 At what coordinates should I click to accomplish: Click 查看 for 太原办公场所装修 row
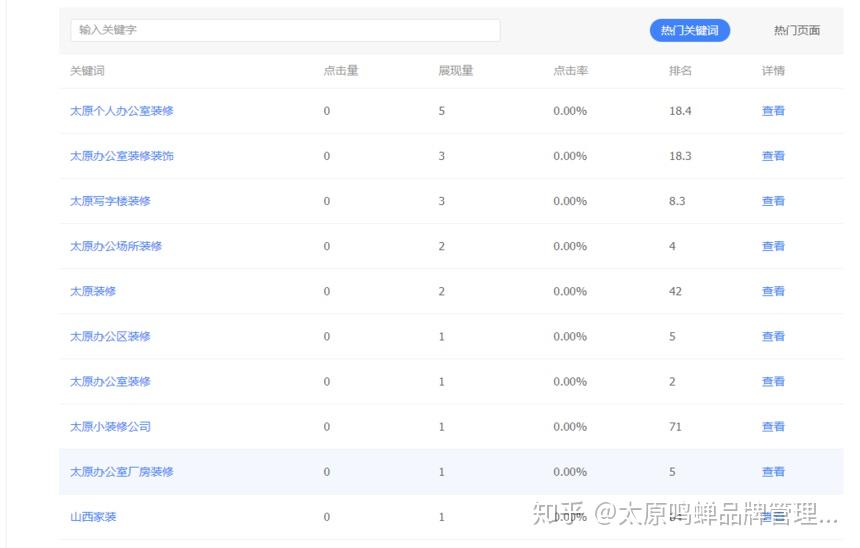point(773,246)
